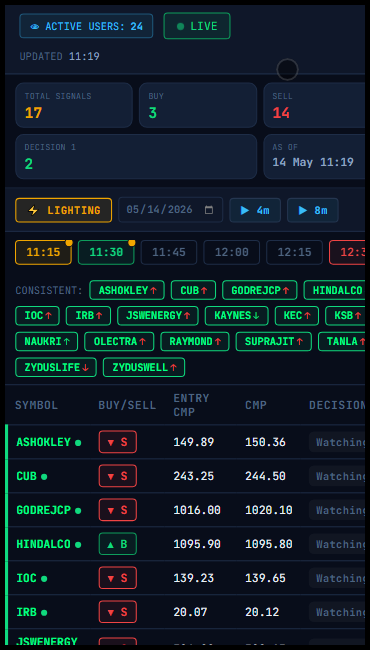
Task: Click the IOC consistent chip
Action: point(37,316)
